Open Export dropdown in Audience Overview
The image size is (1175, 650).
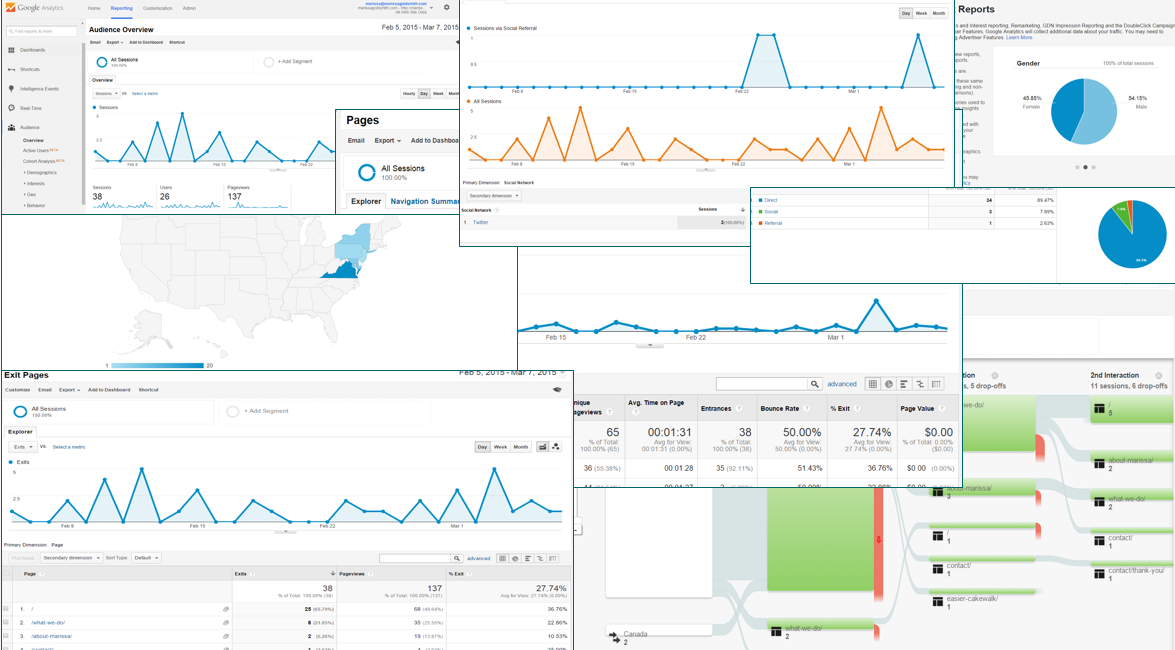point(114,43)
